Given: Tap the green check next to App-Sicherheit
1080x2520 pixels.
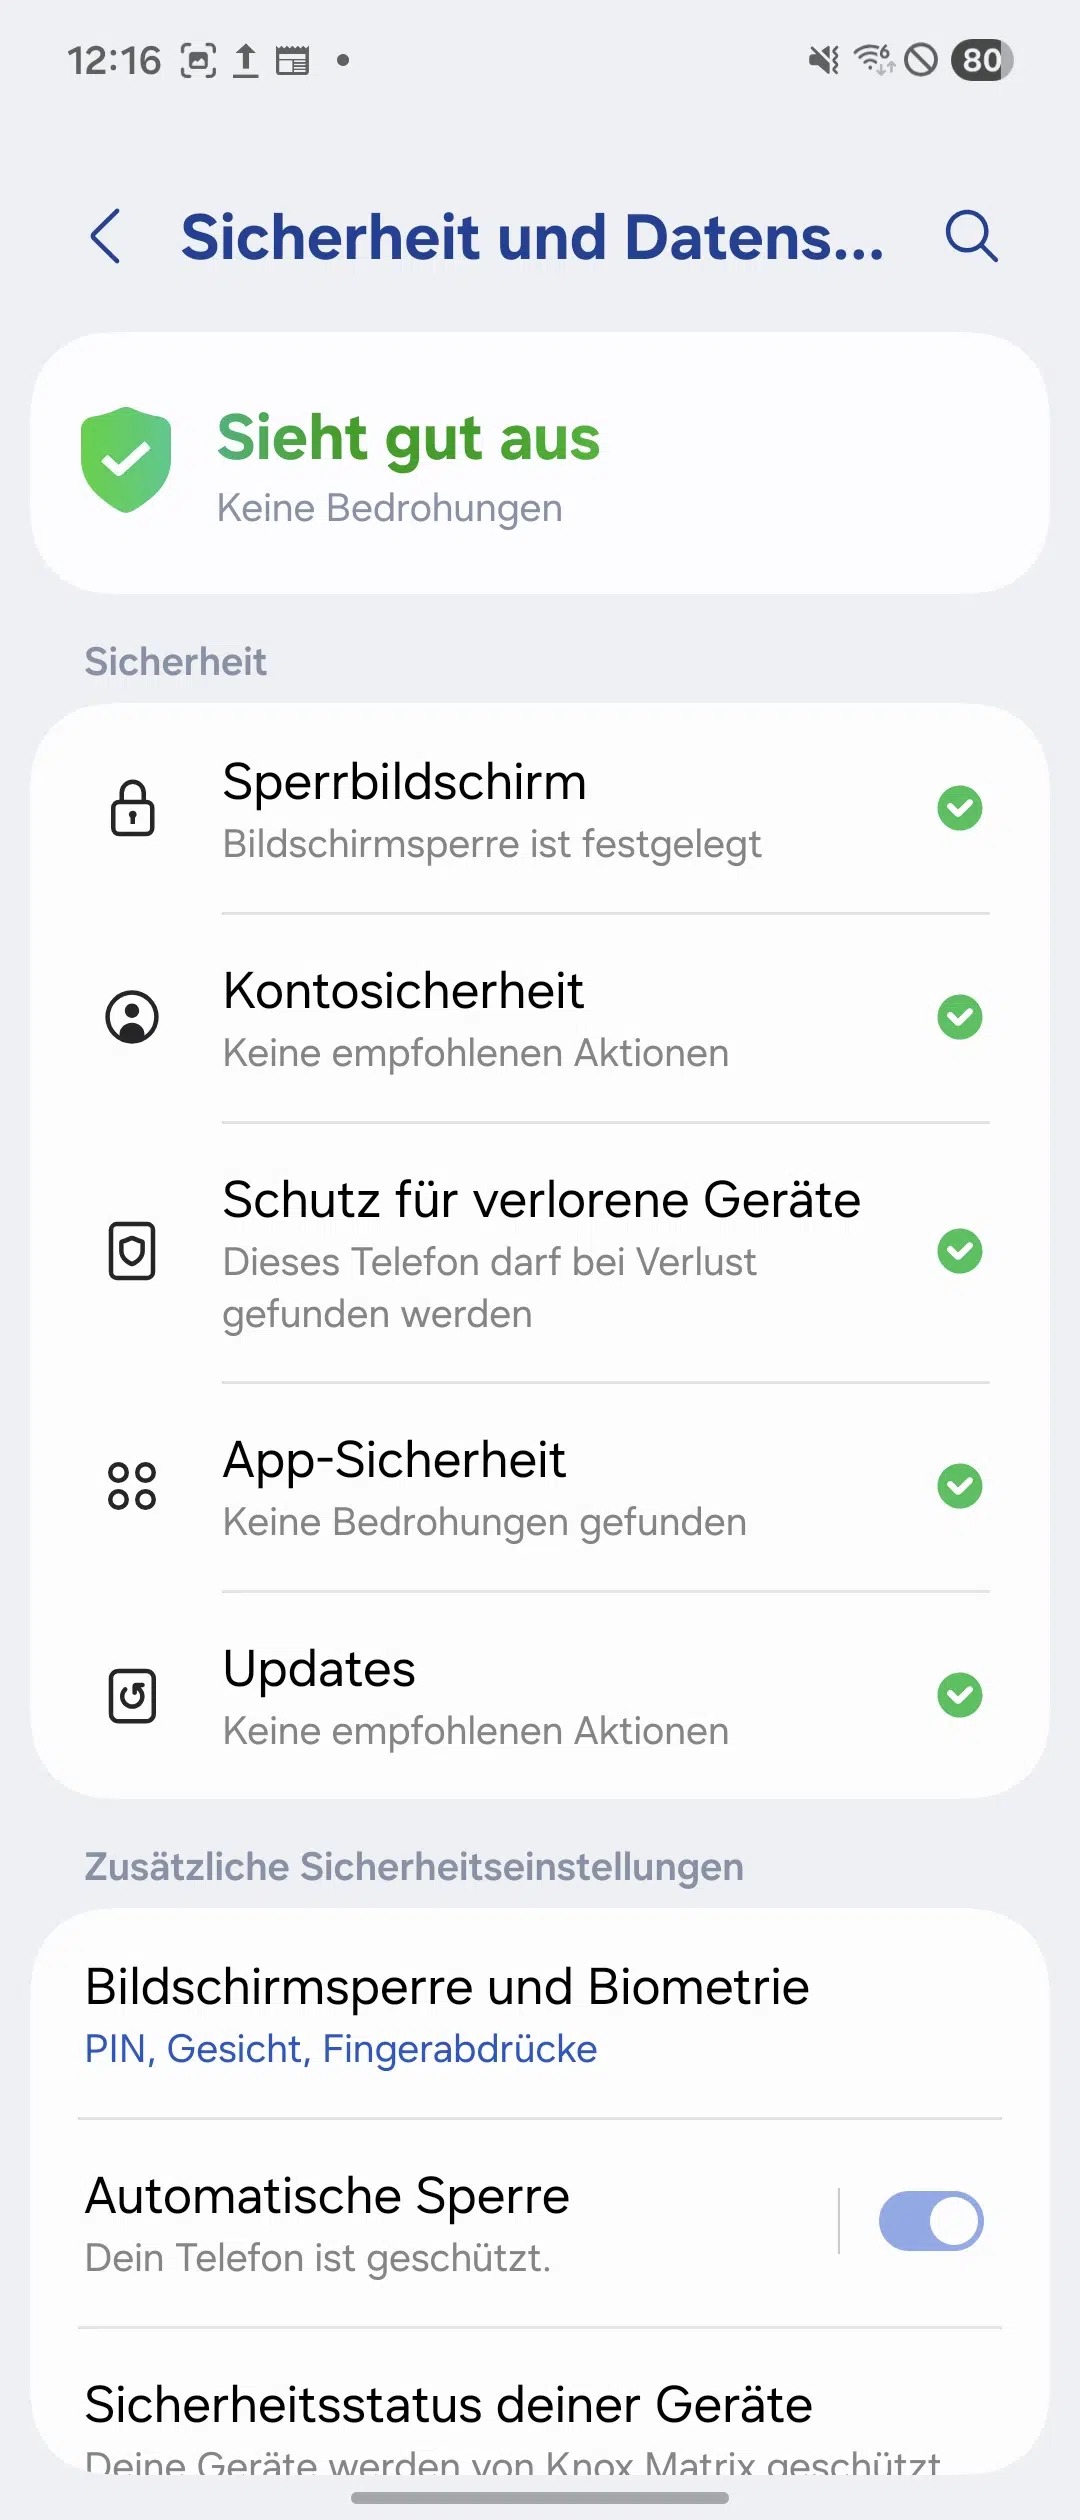Looking at the screenshot, I should pos(960,1486).
